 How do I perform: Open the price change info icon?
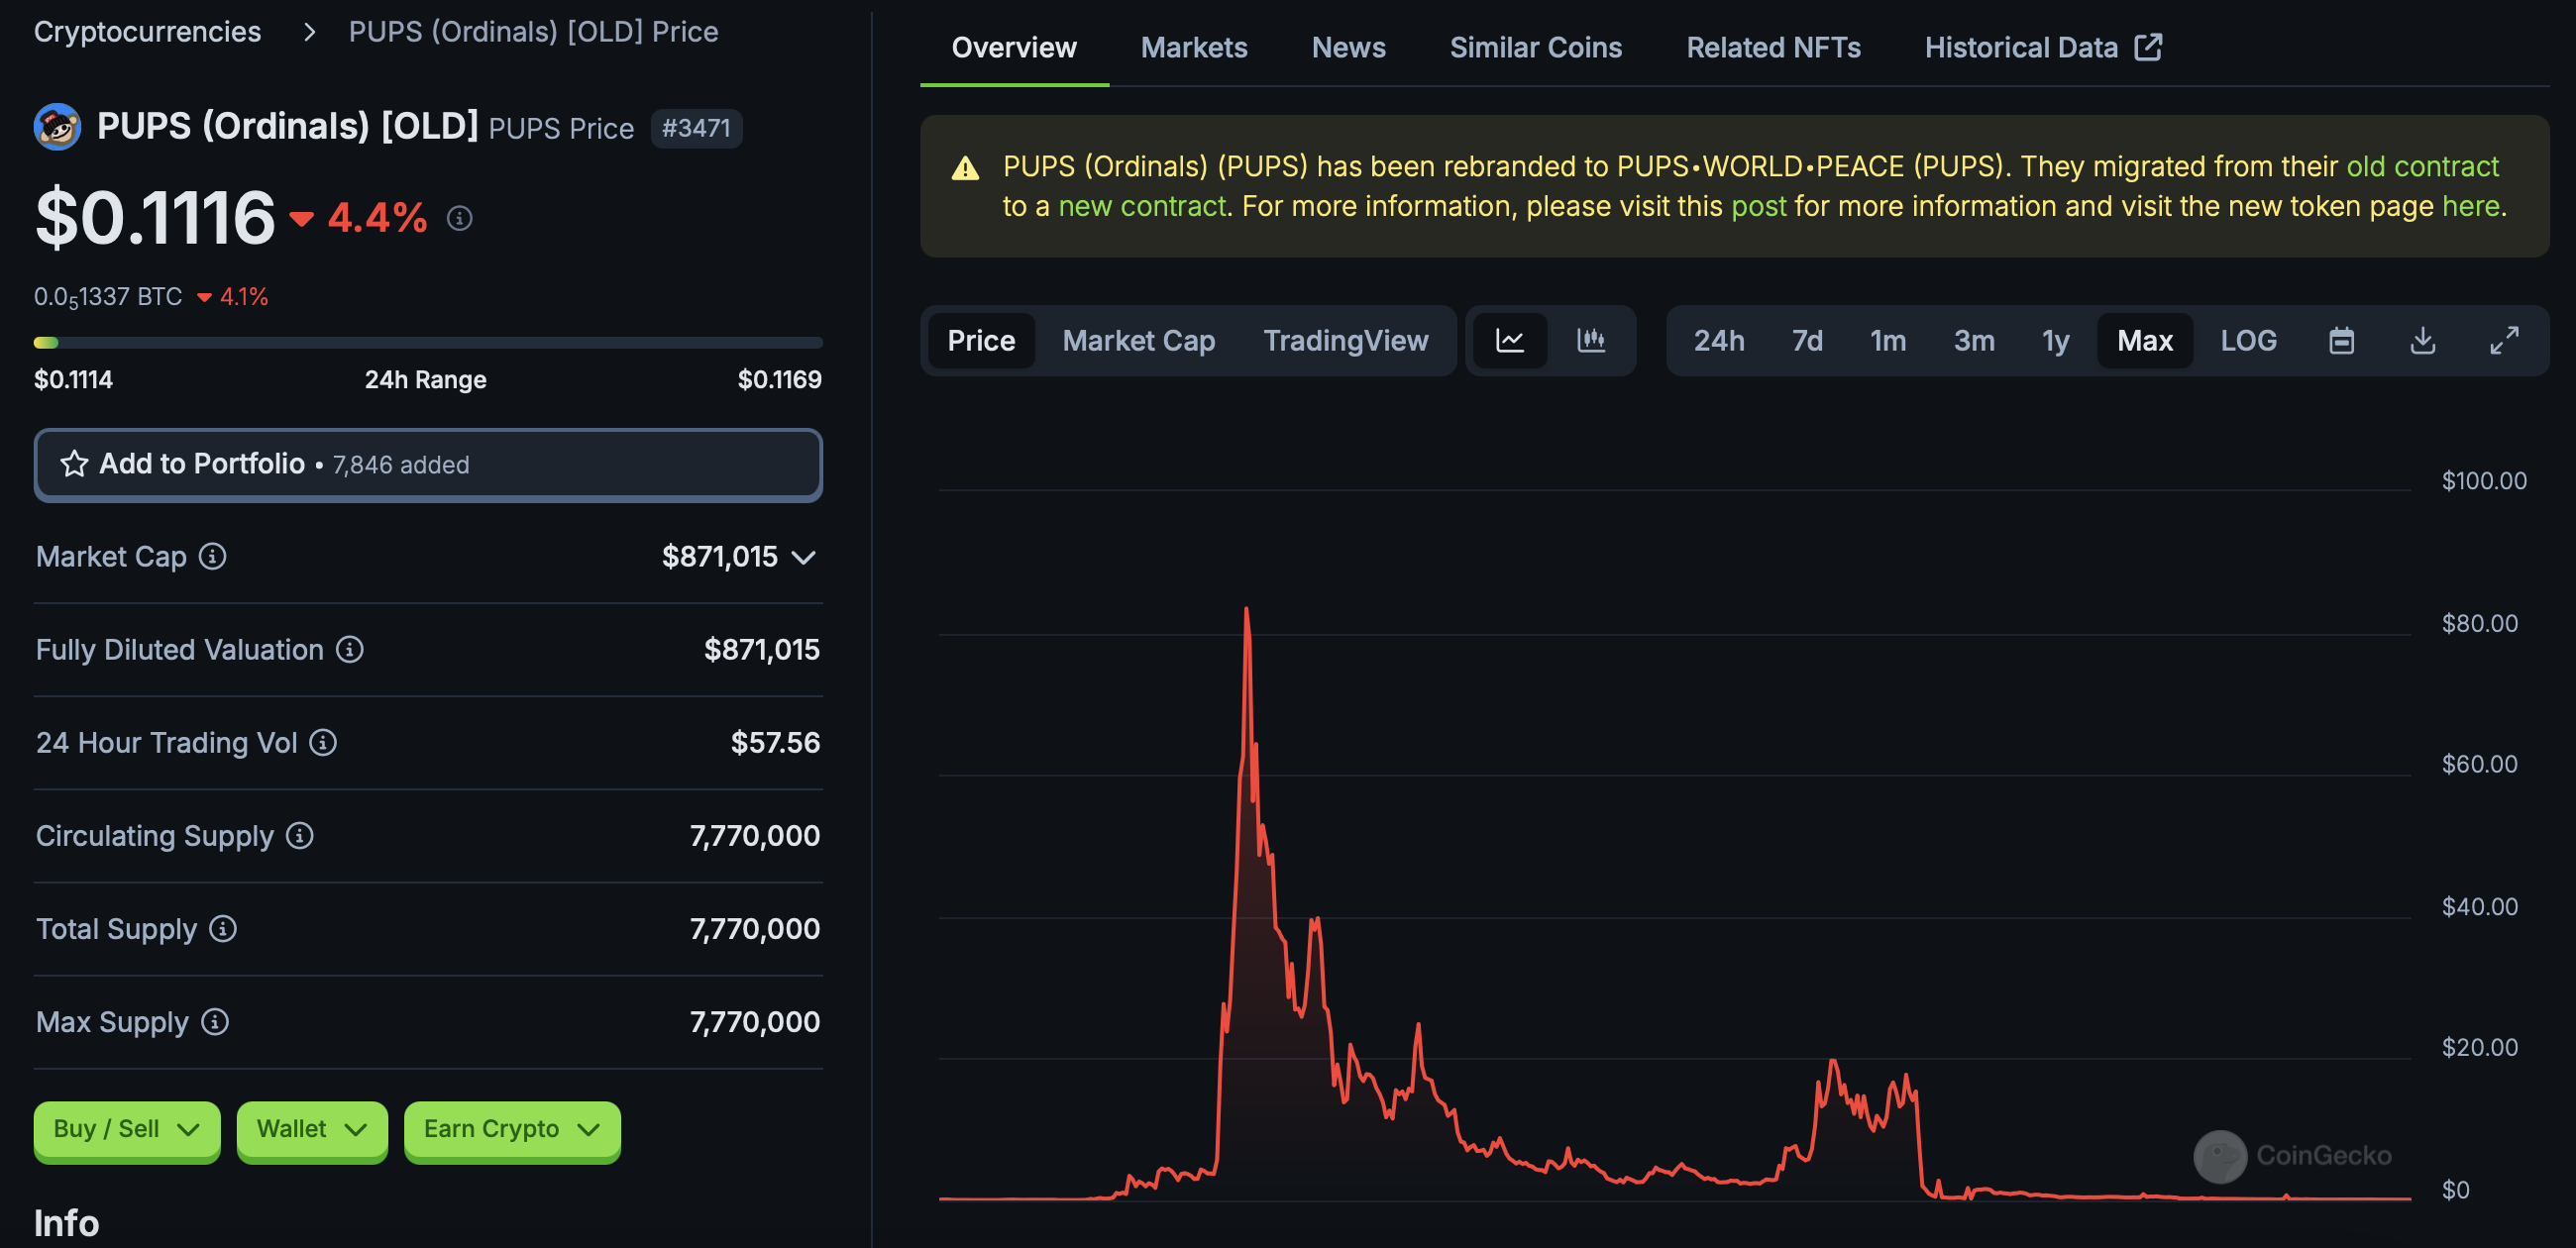(x=459, y=217)
